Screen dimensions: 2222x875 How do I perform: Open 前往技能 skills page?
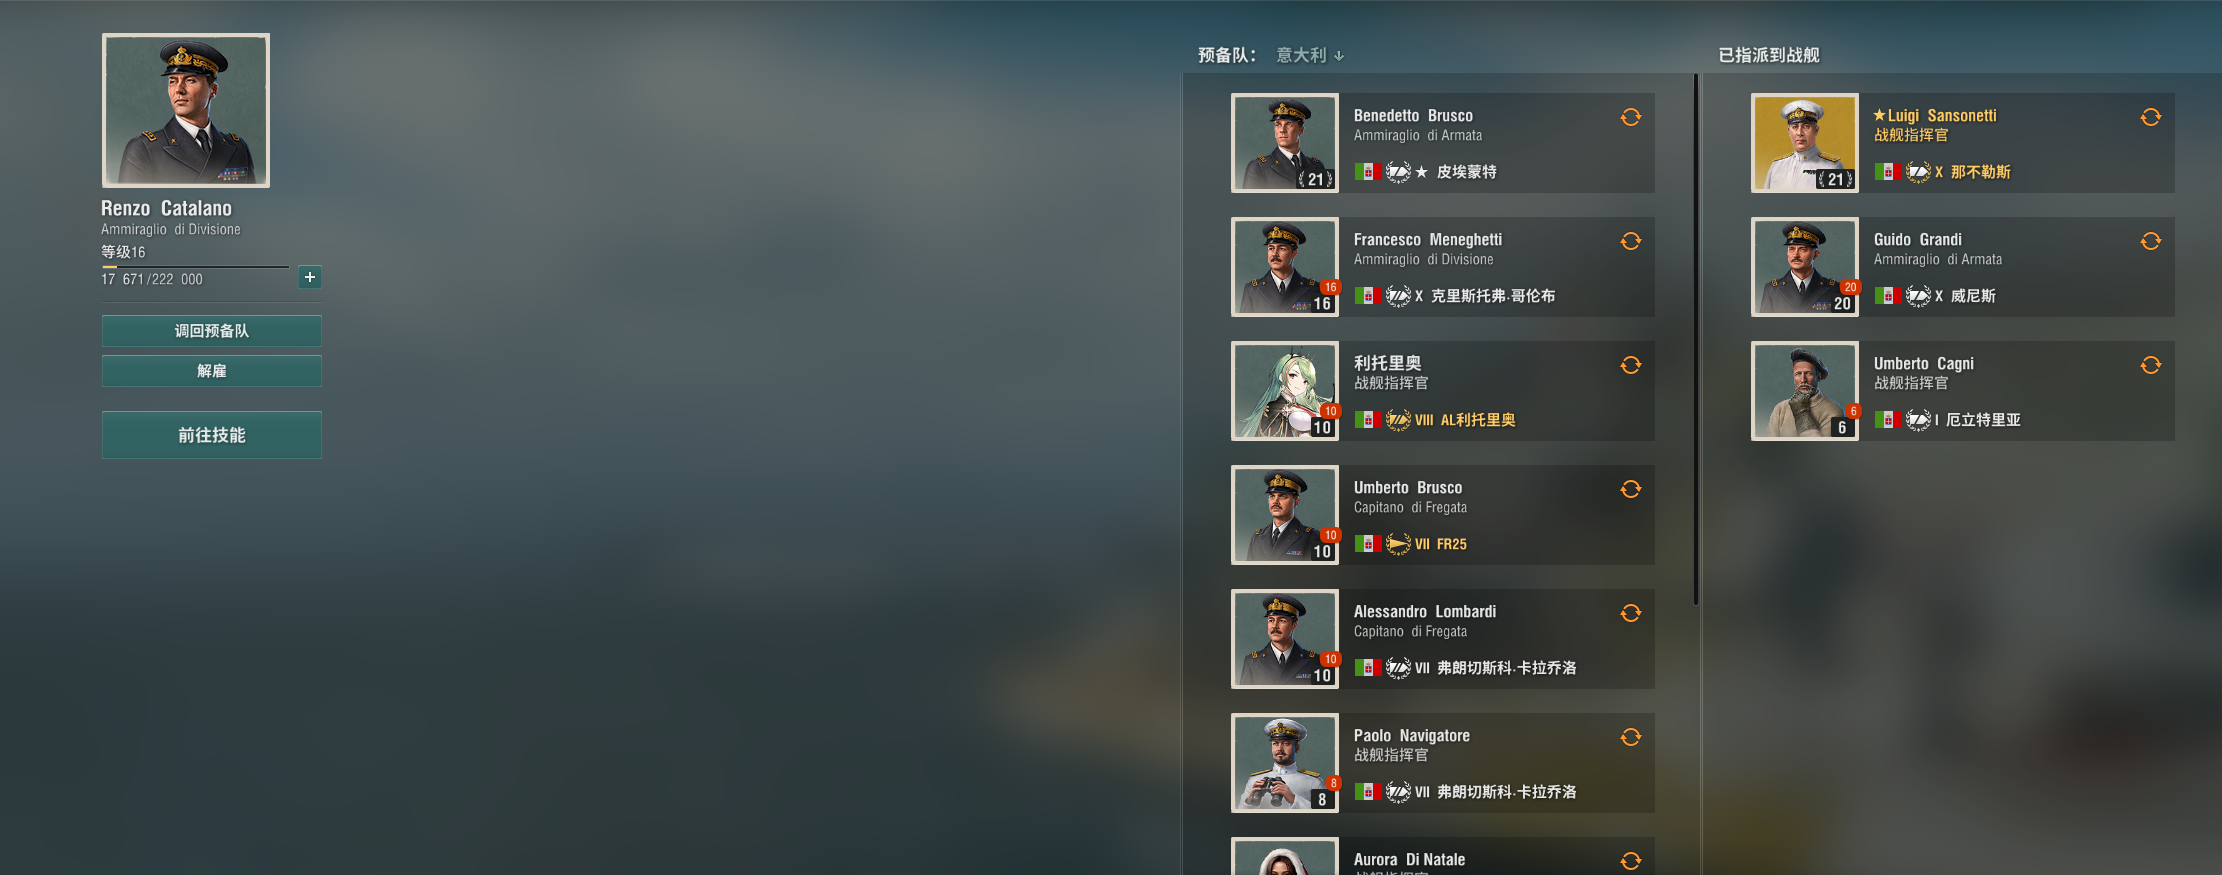pyautogui.click(x=212, y=435)
